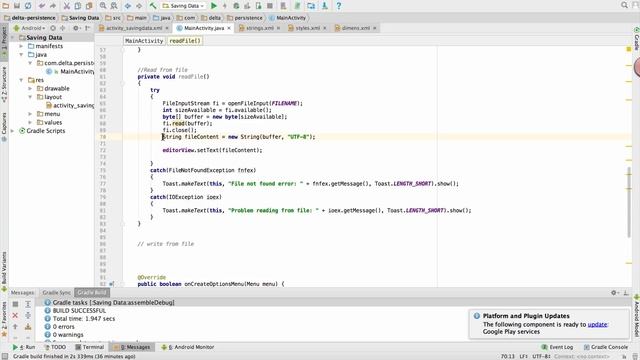640x360 pixels.
Task: Expand the manifests folder arrow
Action: pos(21,46)
